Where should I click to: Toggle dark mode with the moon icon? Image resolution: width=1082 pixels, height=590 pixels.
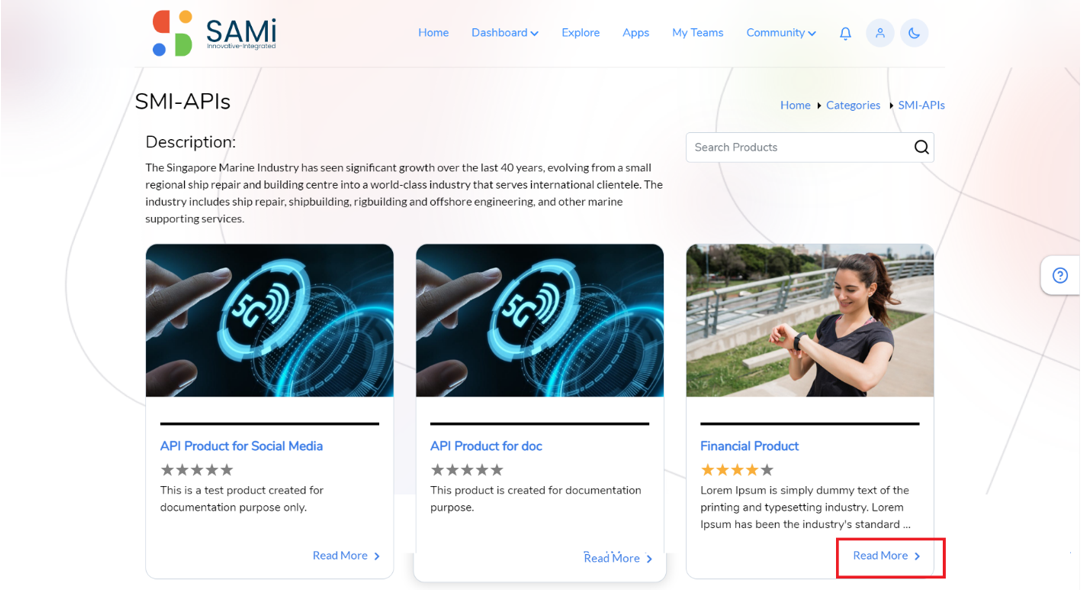(914, 33)
